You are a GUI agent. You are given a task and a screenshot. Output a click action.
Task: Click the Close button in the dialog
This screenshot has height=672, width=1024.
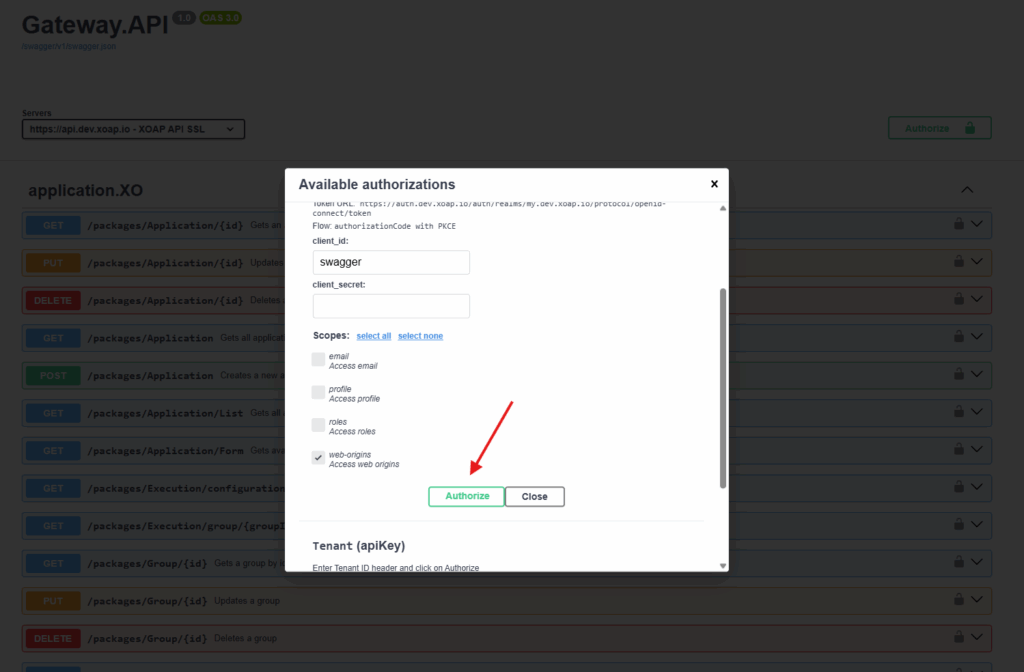pyautogui.click(x=534, y=496)
